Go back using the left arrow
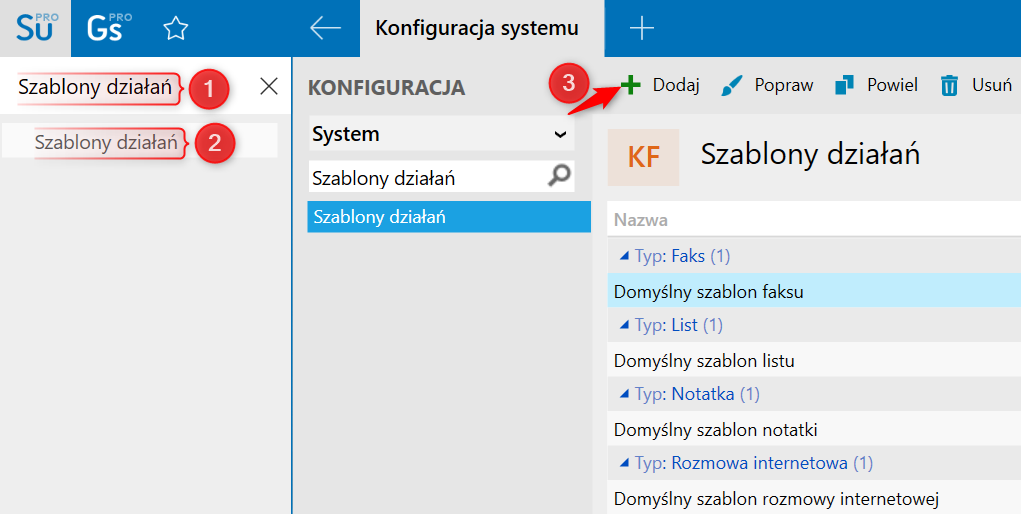 [x=325, y=29]
